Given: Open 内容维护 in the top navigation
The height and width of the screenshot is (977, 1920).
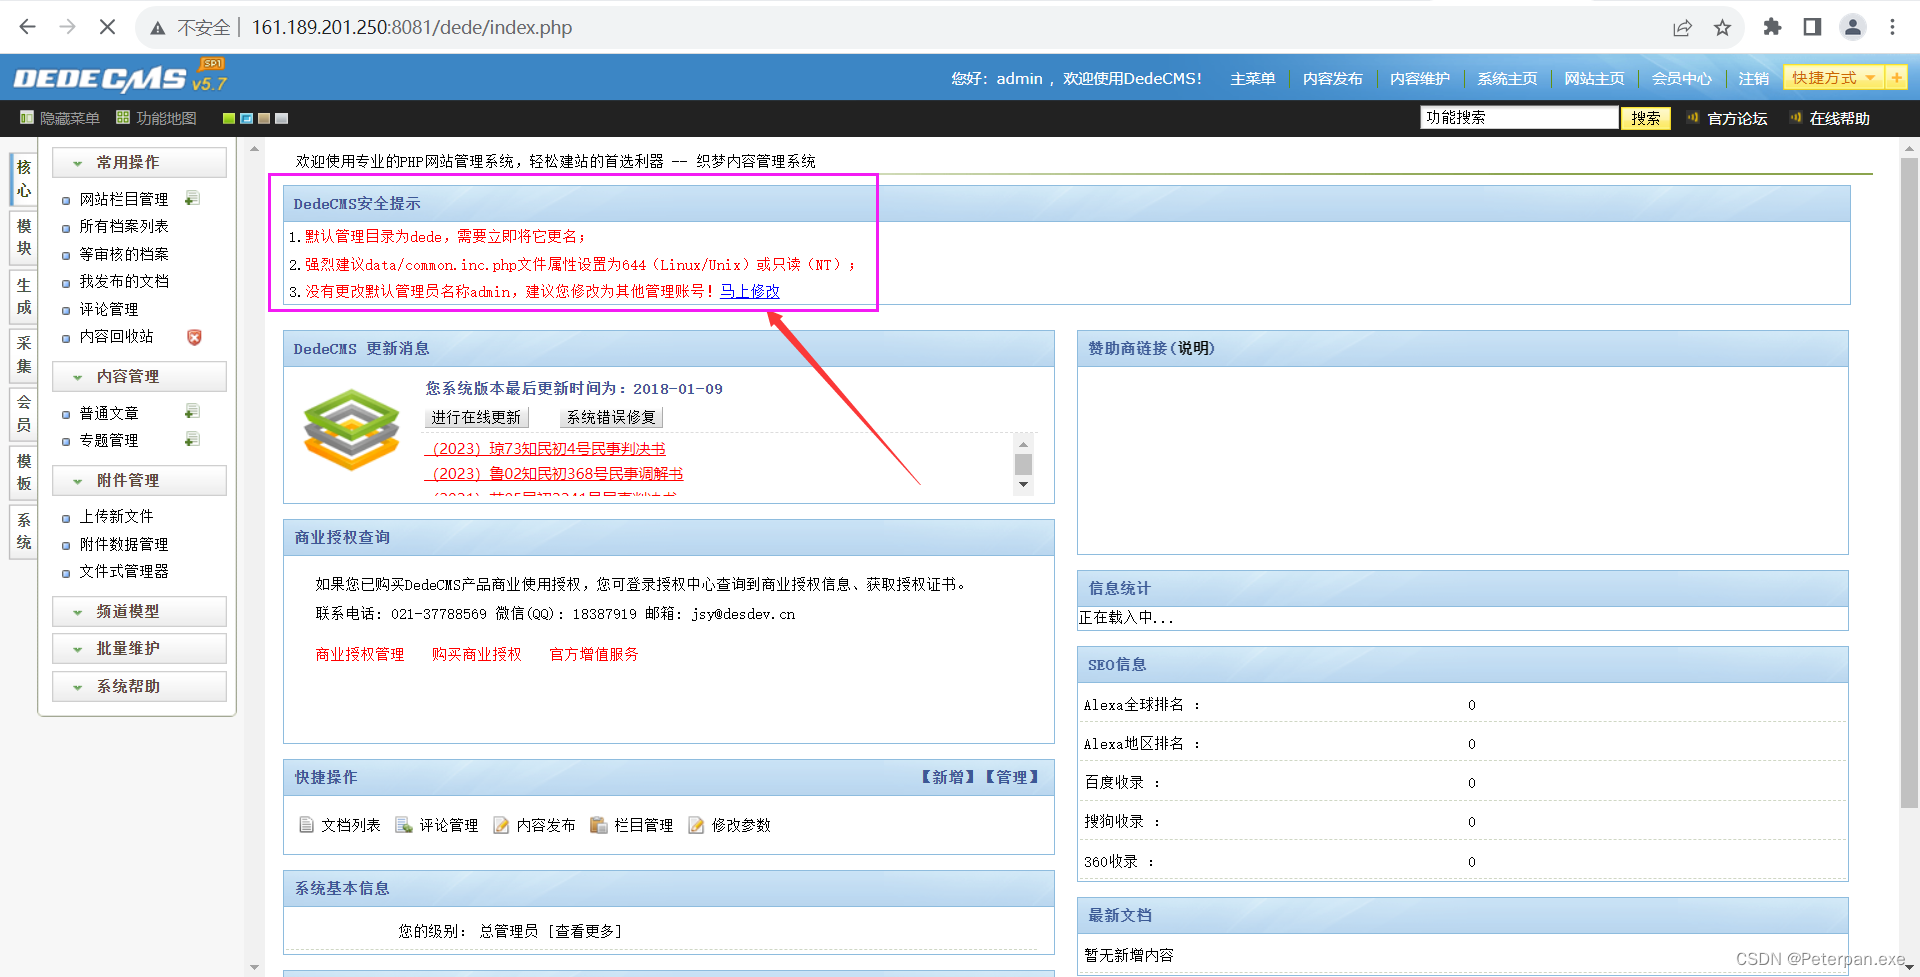Looking at the screenshot, I should click(1419, 78).
